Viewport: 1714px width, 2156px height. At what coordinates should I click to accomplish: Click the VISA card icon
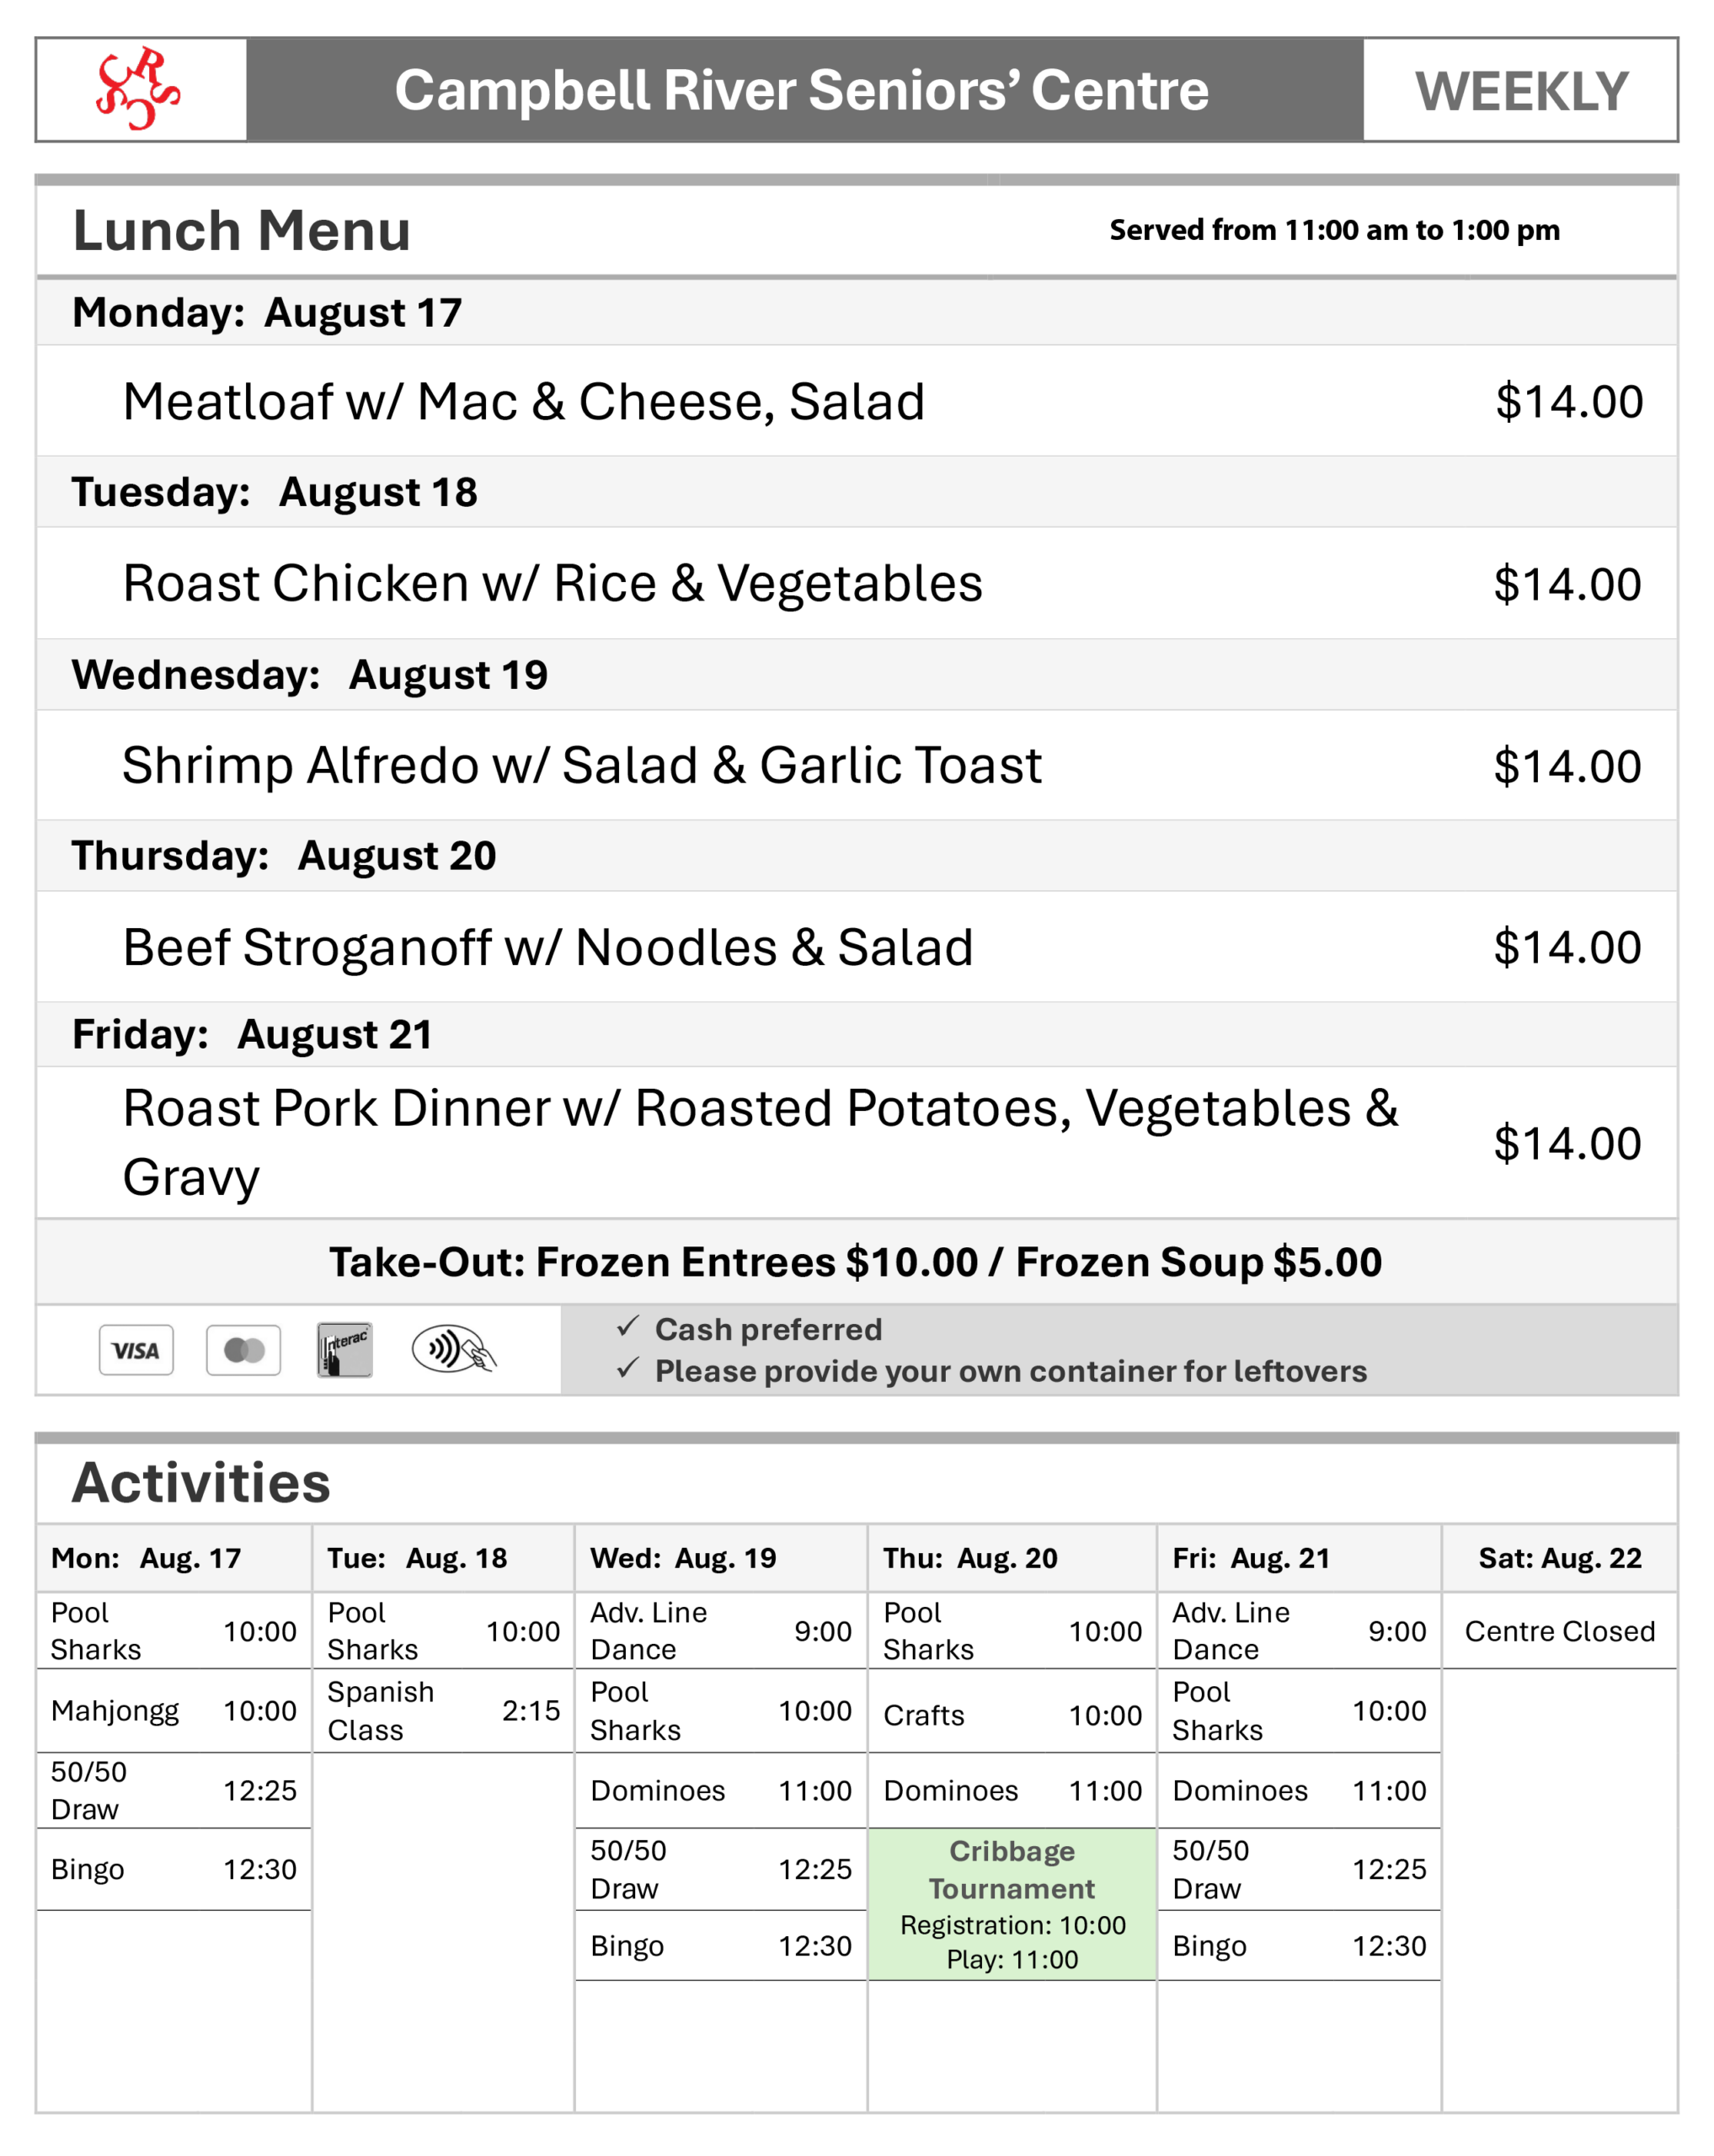coord(136,1350)
